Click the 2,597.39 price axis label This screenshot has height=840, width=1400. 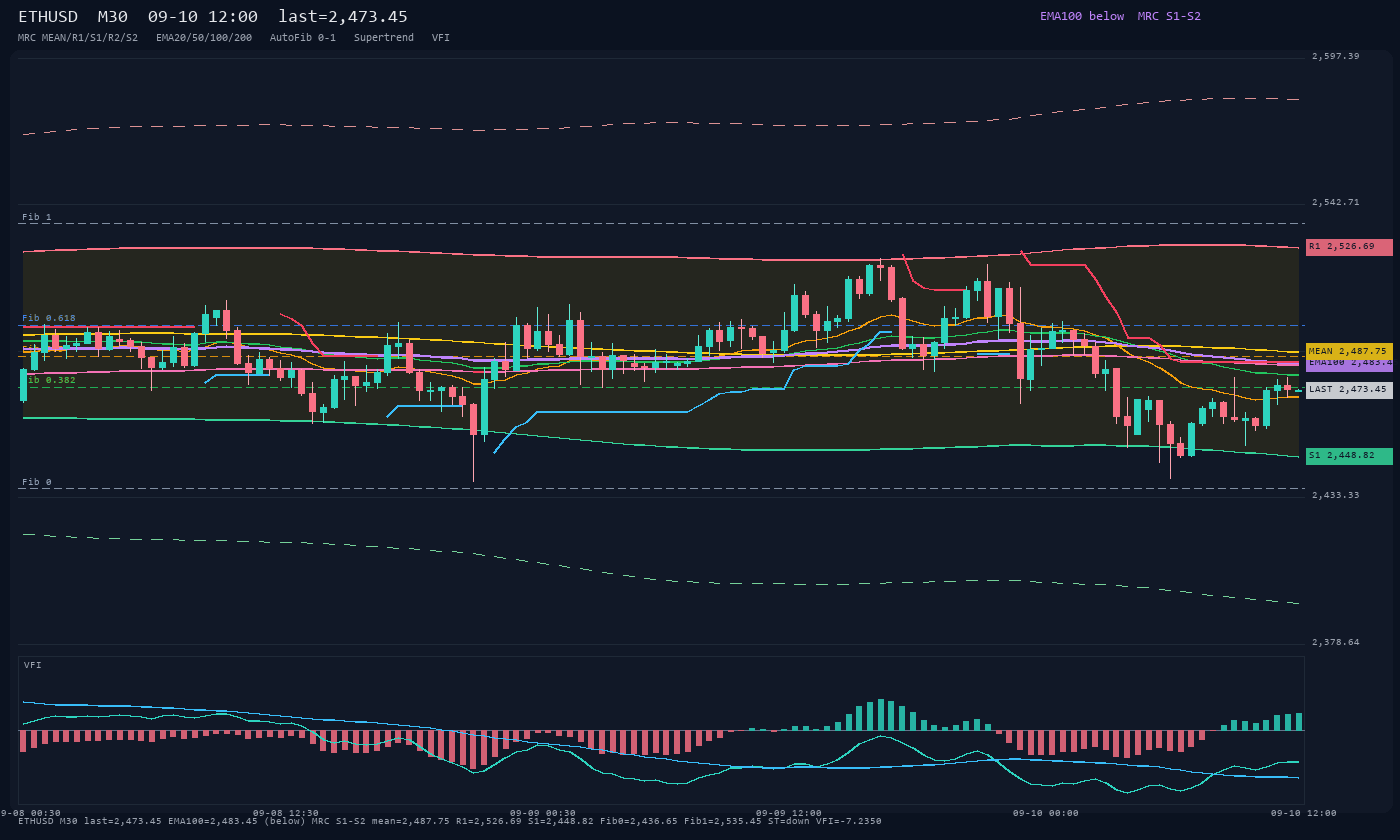pyautogui.click(x=1336, y=56)
